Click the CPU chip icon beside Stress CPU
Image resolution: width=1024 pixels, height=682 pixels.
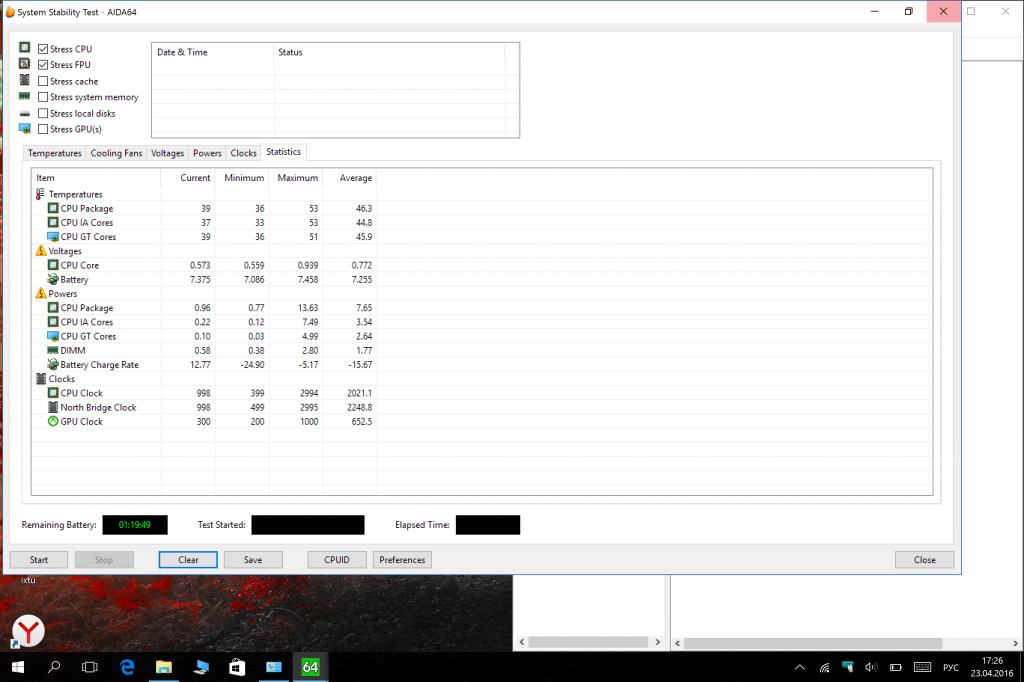(25, 47)
